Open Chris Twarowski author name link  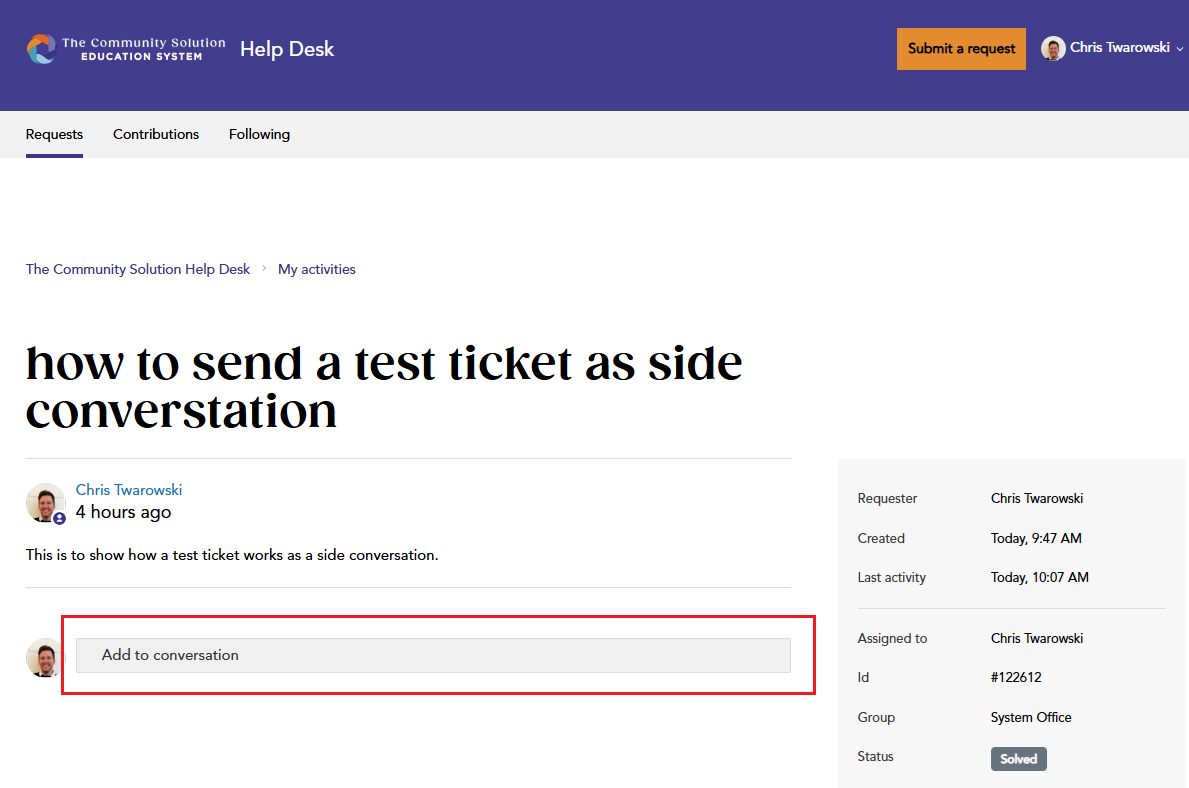coord(129,490)
